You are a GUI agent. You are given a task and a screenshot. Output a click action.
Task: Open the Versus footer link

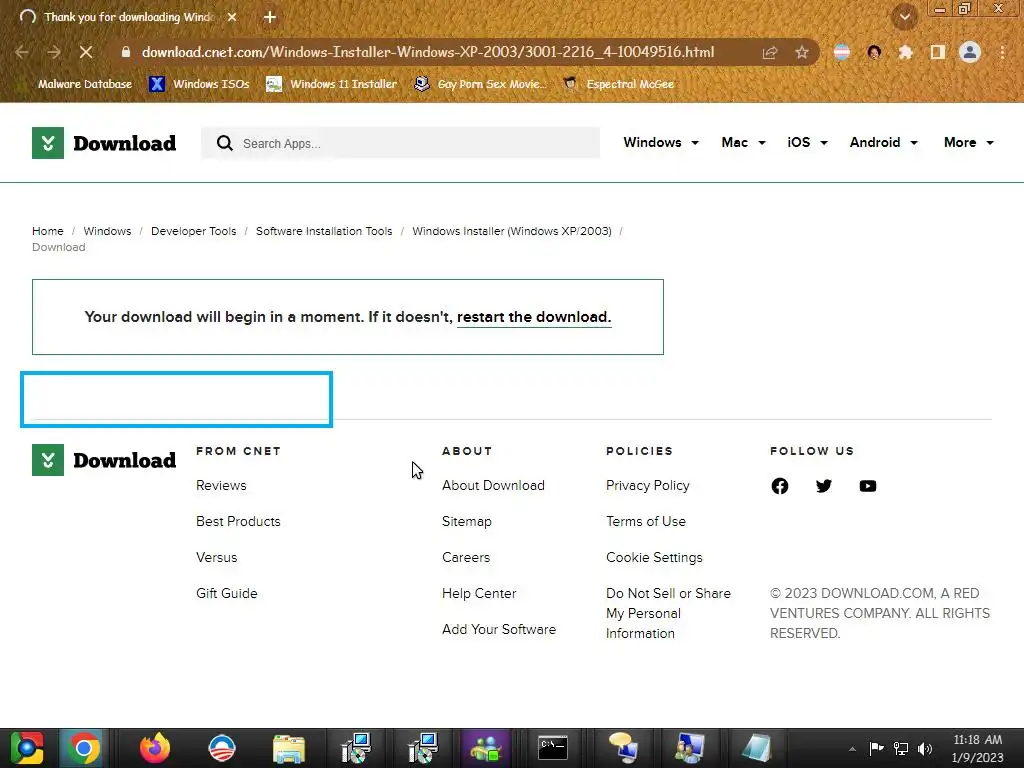point(217,557)
